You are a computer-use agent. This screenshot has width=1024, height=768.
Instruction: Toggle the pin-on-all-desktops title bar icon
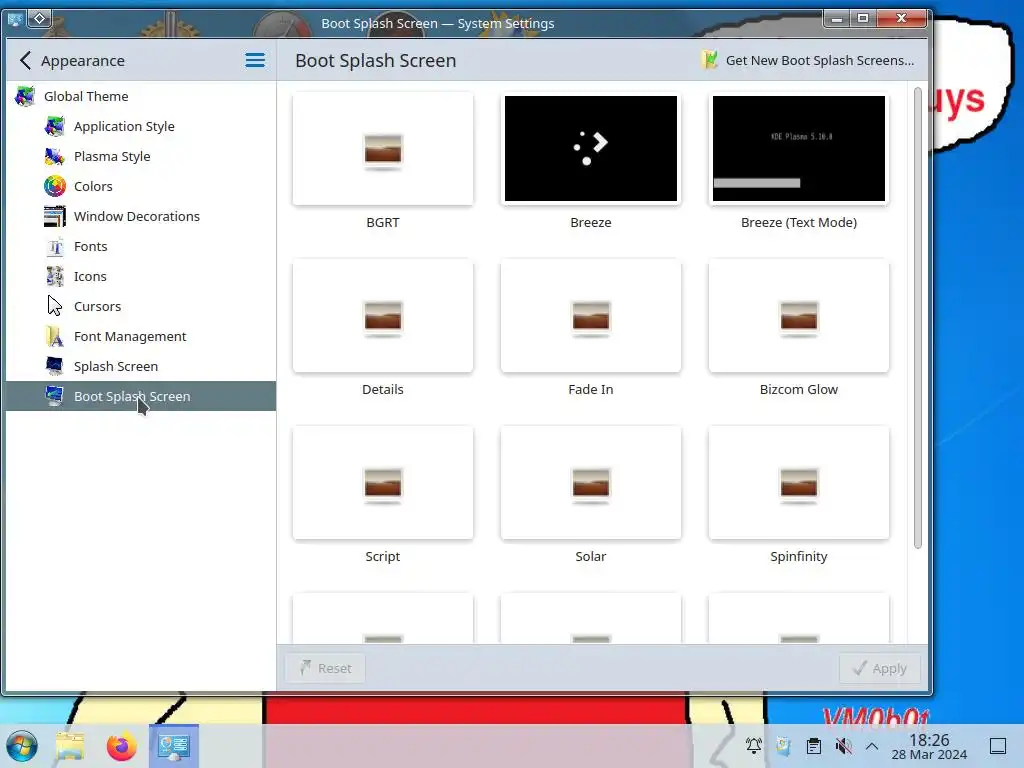(39, 19)
